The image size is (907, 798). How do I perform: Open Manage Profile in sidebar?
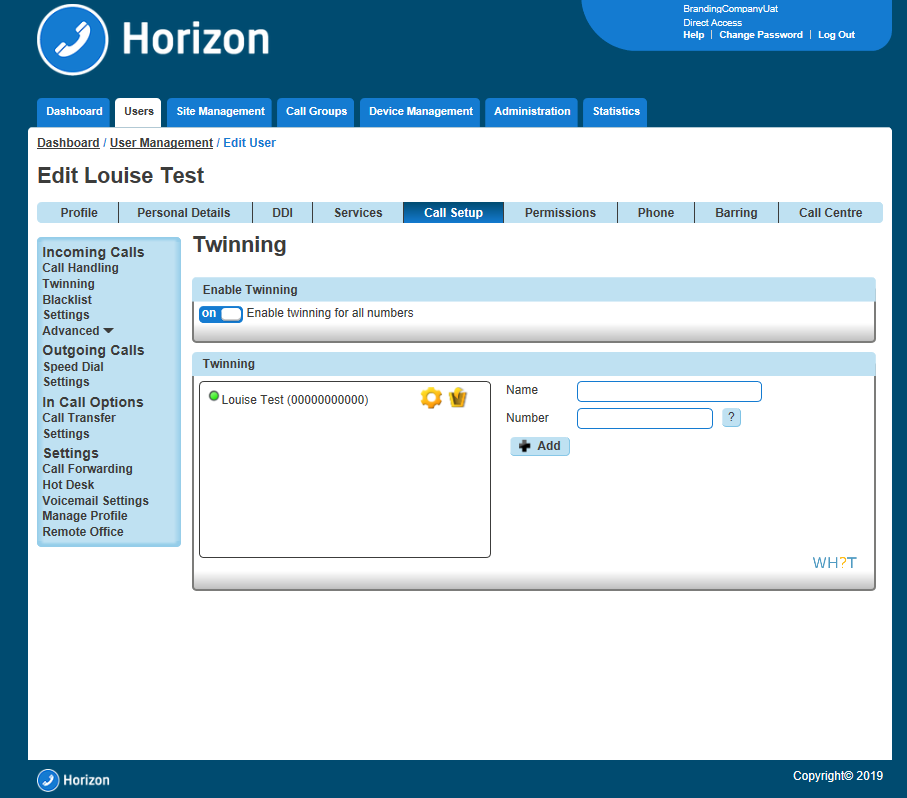84,516
